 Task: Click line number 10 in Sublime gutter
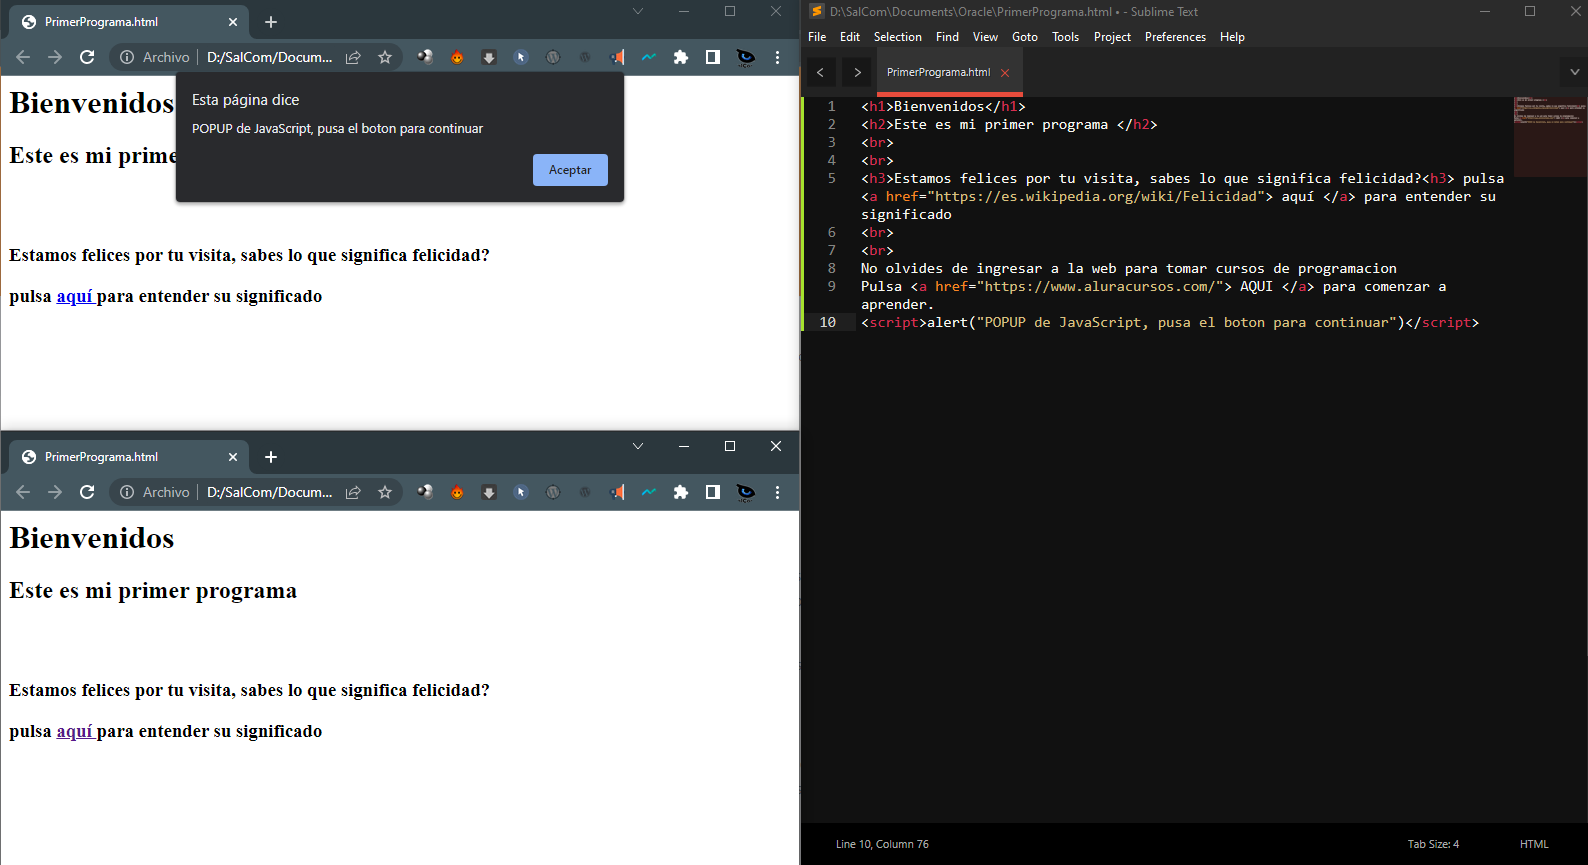click(828, 322)
